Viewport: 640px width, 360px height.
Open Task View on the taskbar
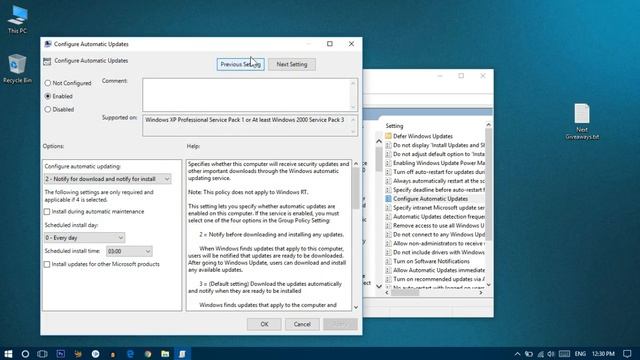[42, 353]
